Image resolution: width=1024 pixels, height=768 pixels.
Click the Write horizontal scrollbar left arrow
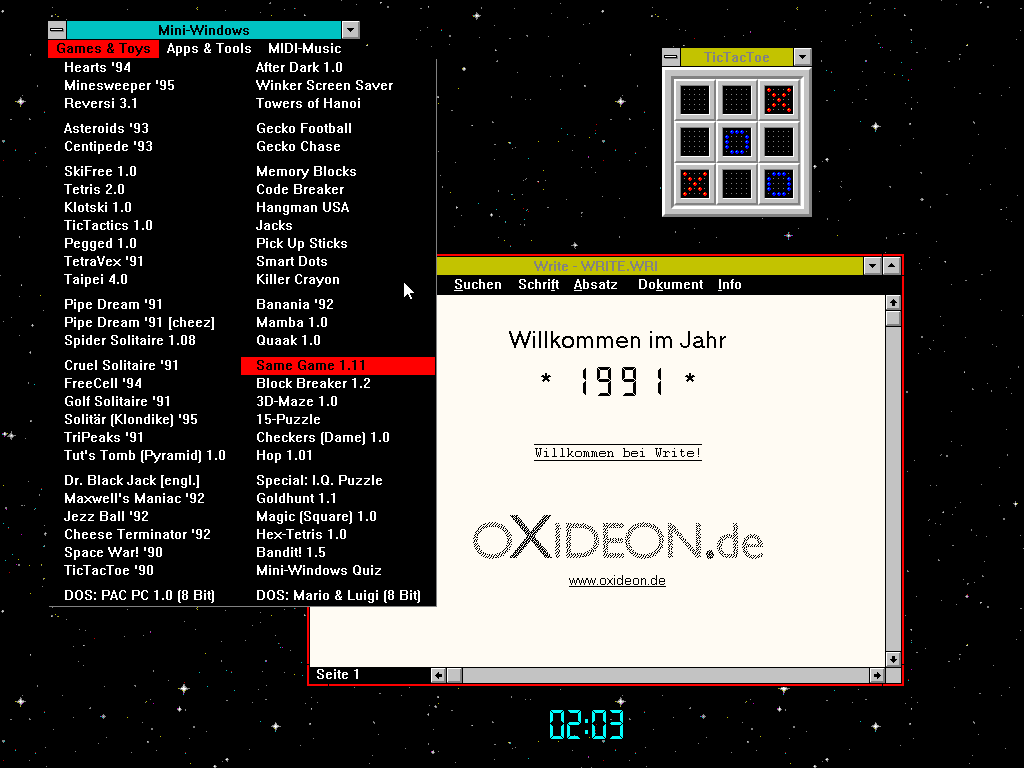[x=438, y=675]
